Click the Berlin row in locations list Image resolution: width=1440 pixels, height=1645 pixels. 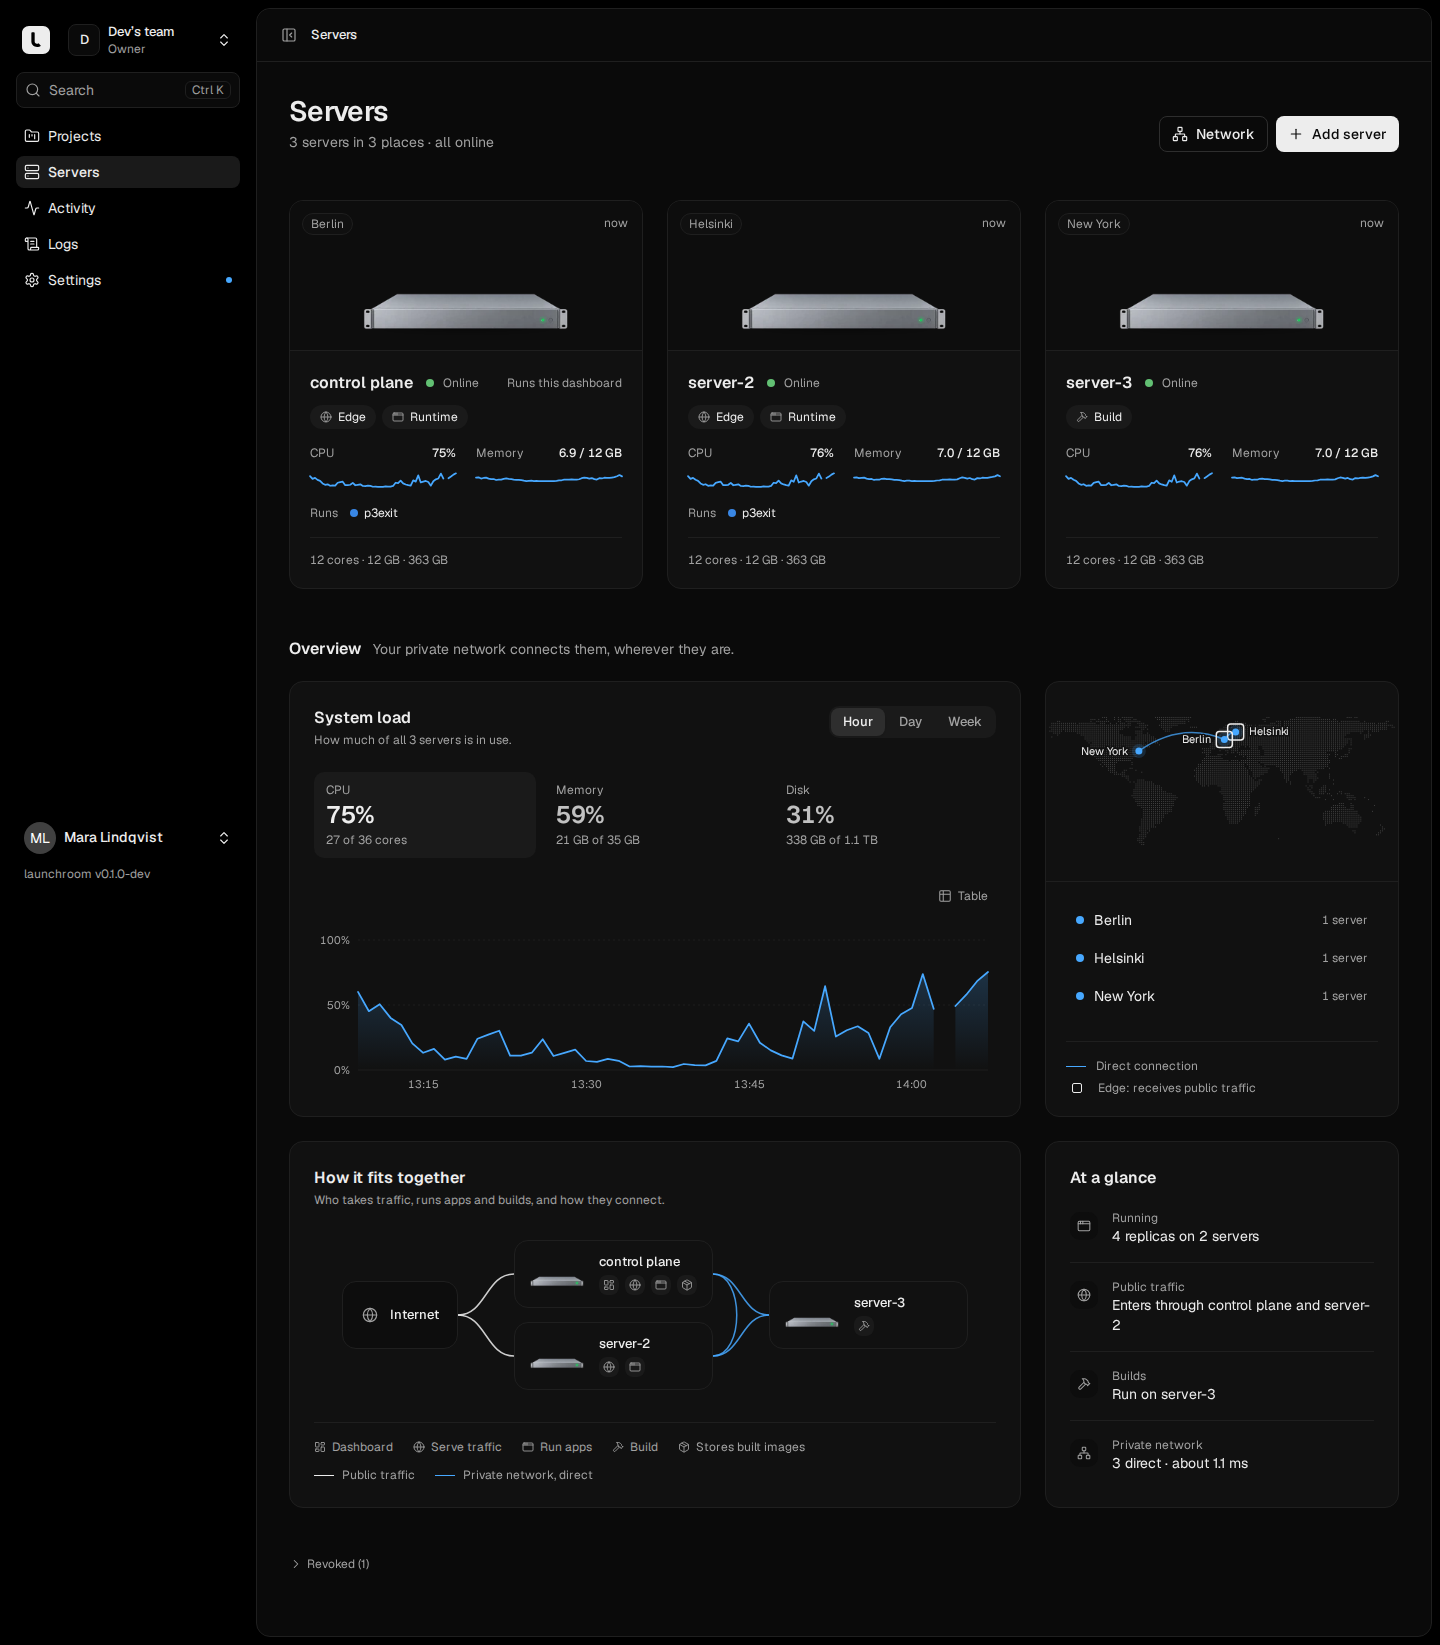coord(1222,920)
